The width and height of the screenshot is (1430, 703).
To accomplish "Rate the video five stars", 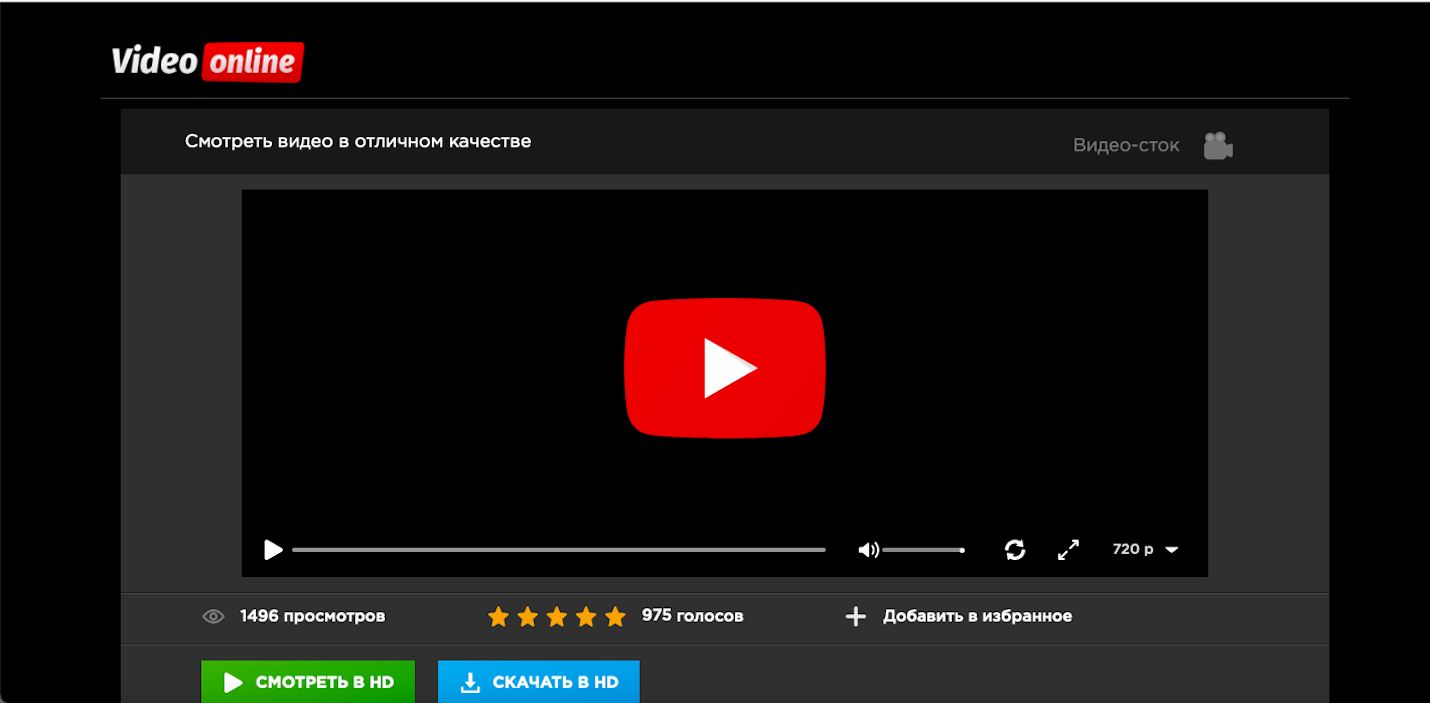I will pyautogui.click(x=615, y=616).
